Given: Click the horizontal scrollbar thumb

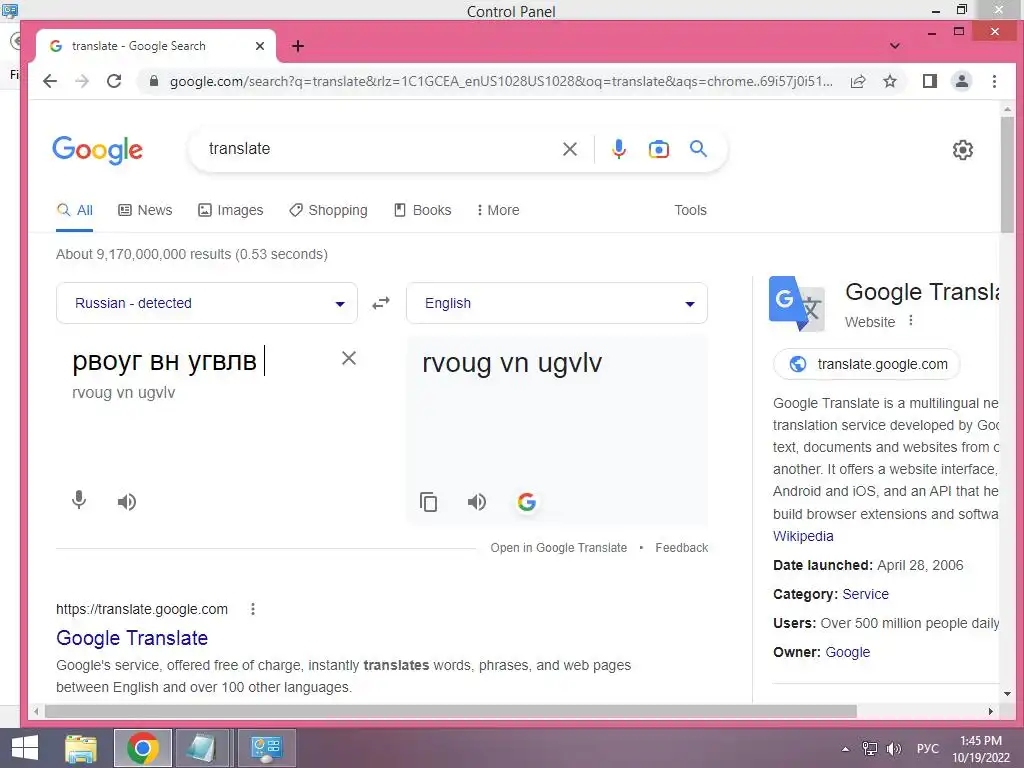Looking at the screenshot, I should (x=451, y=711).
